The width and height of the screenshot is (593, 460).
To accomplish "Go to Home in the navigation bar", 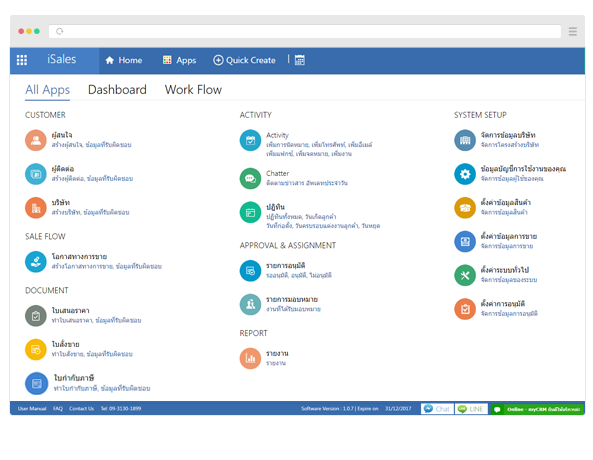I will [124, 60].
